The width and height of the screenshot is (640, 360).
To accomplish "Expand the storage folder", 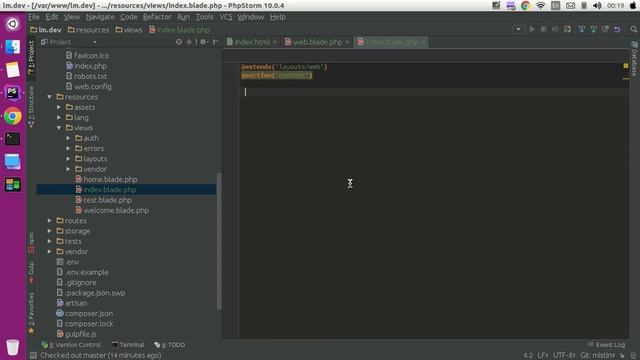I will coord(49,231).
